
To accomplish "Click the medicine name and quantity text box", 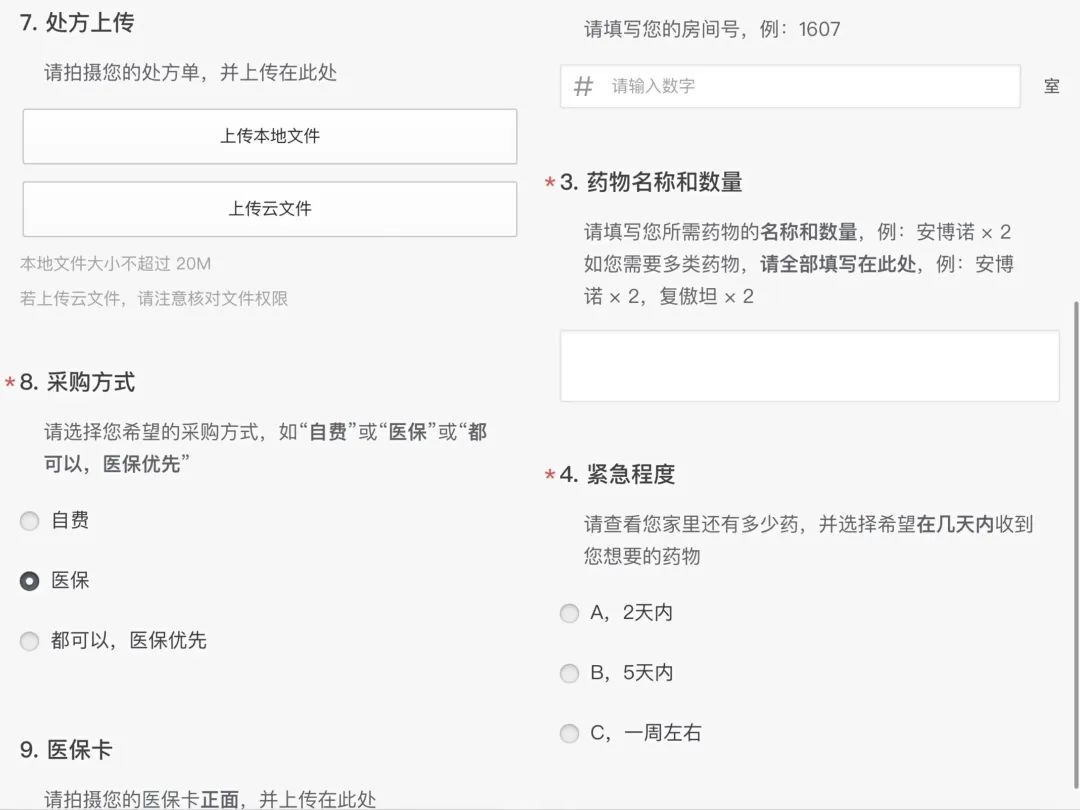I will [809, 366].
